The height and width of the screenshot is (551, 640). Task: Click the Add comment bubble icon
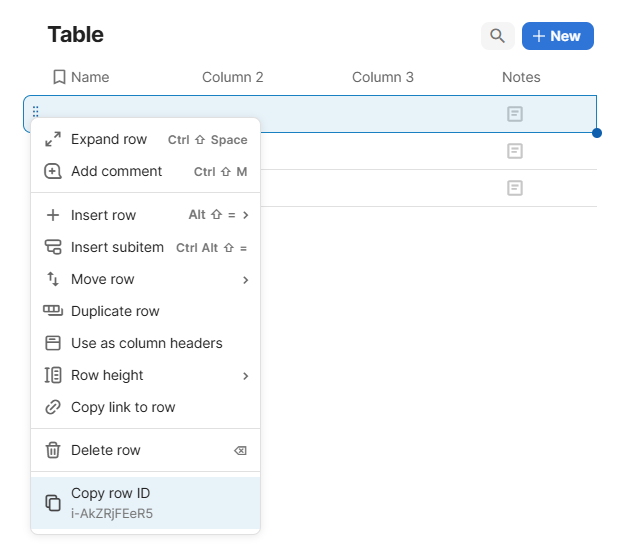(x=53, y=171)
